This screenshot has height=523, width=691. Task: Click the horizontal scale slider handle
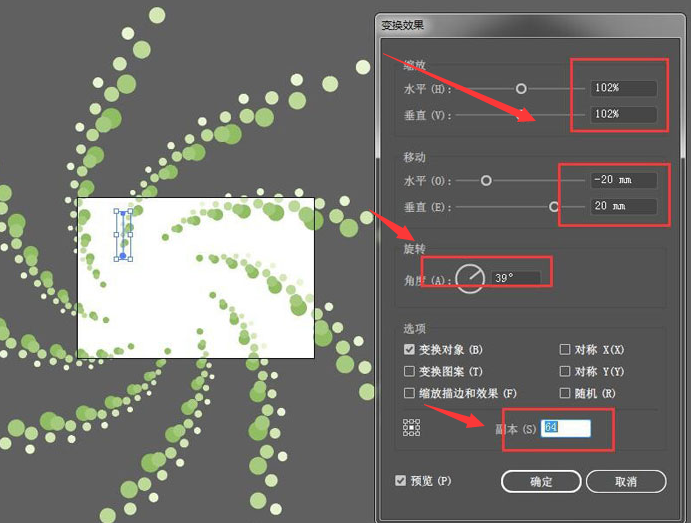click(x=521, y=89)
